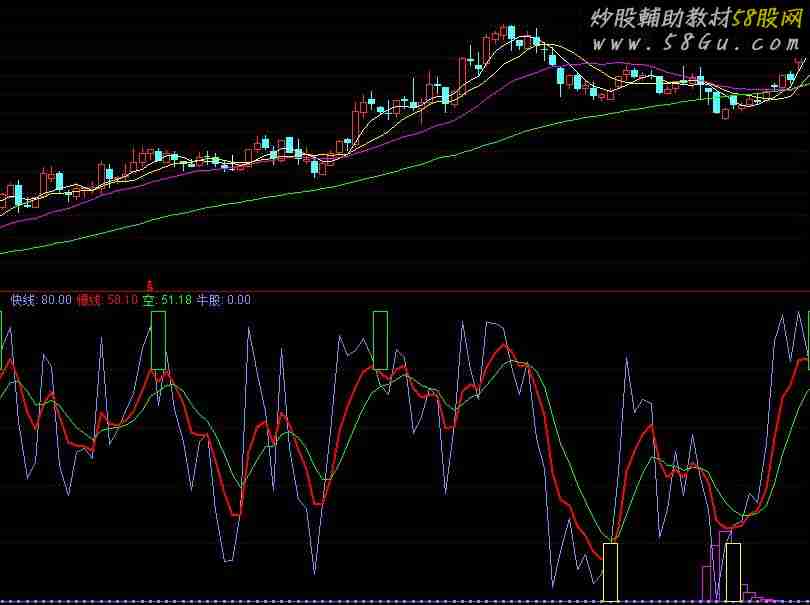Click the small red marker above the indicator divider
The height and width of the screenshot is (605, 810).
pos(150,285)
